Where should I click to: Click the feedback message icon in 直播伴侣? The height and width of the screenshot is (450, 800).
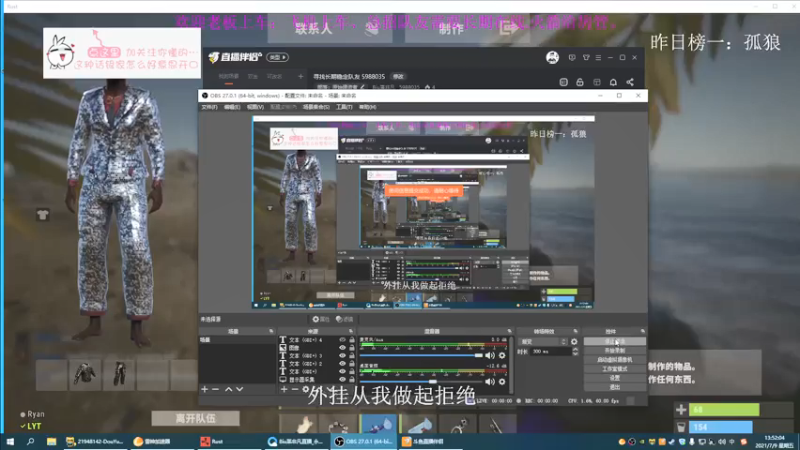click(x=572, y=58)
